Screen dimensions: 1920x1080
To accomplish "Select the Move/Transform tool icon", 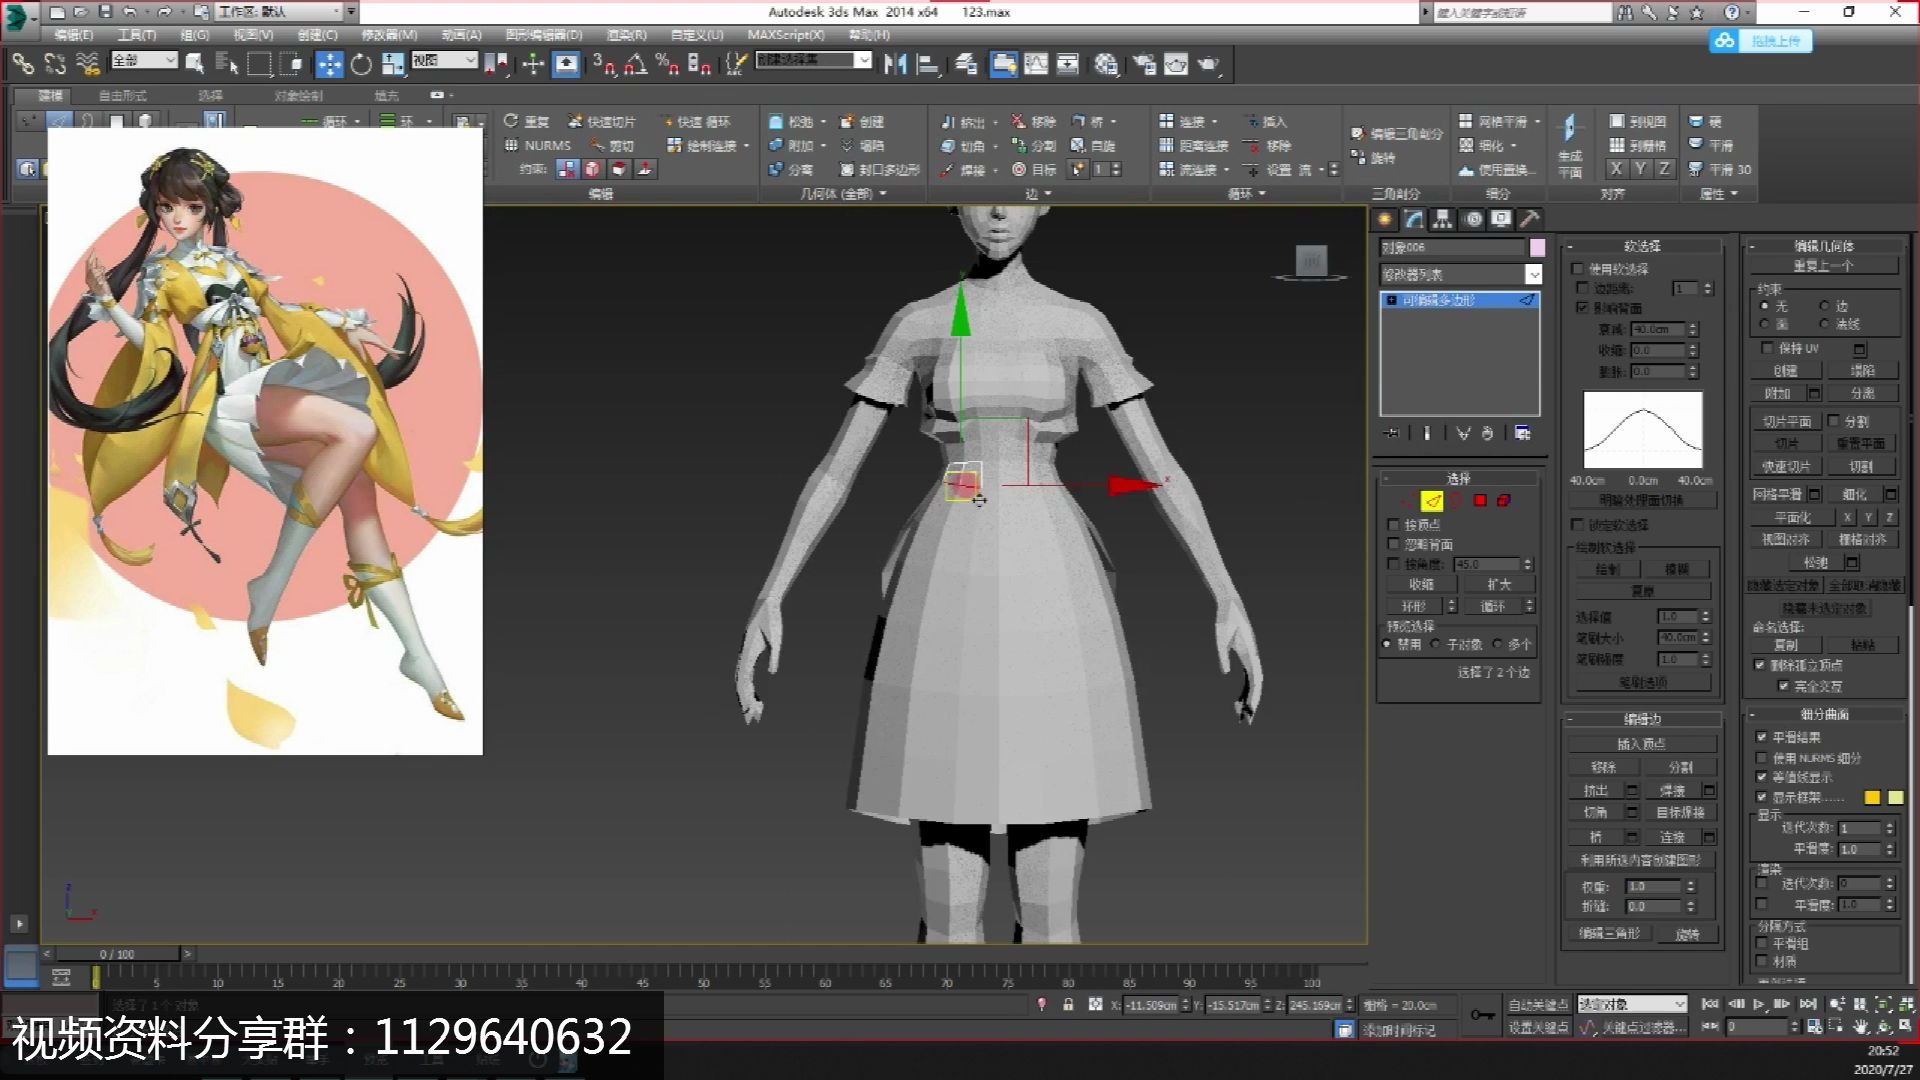I will pos(328,63).
